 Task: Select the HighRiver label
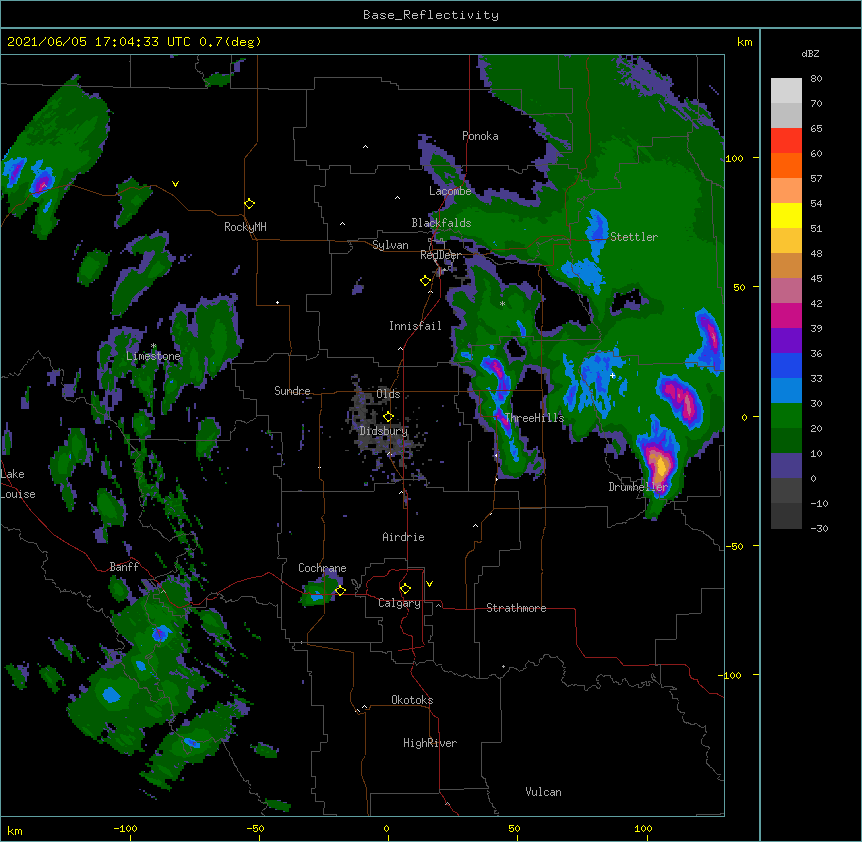coord(430,743)
